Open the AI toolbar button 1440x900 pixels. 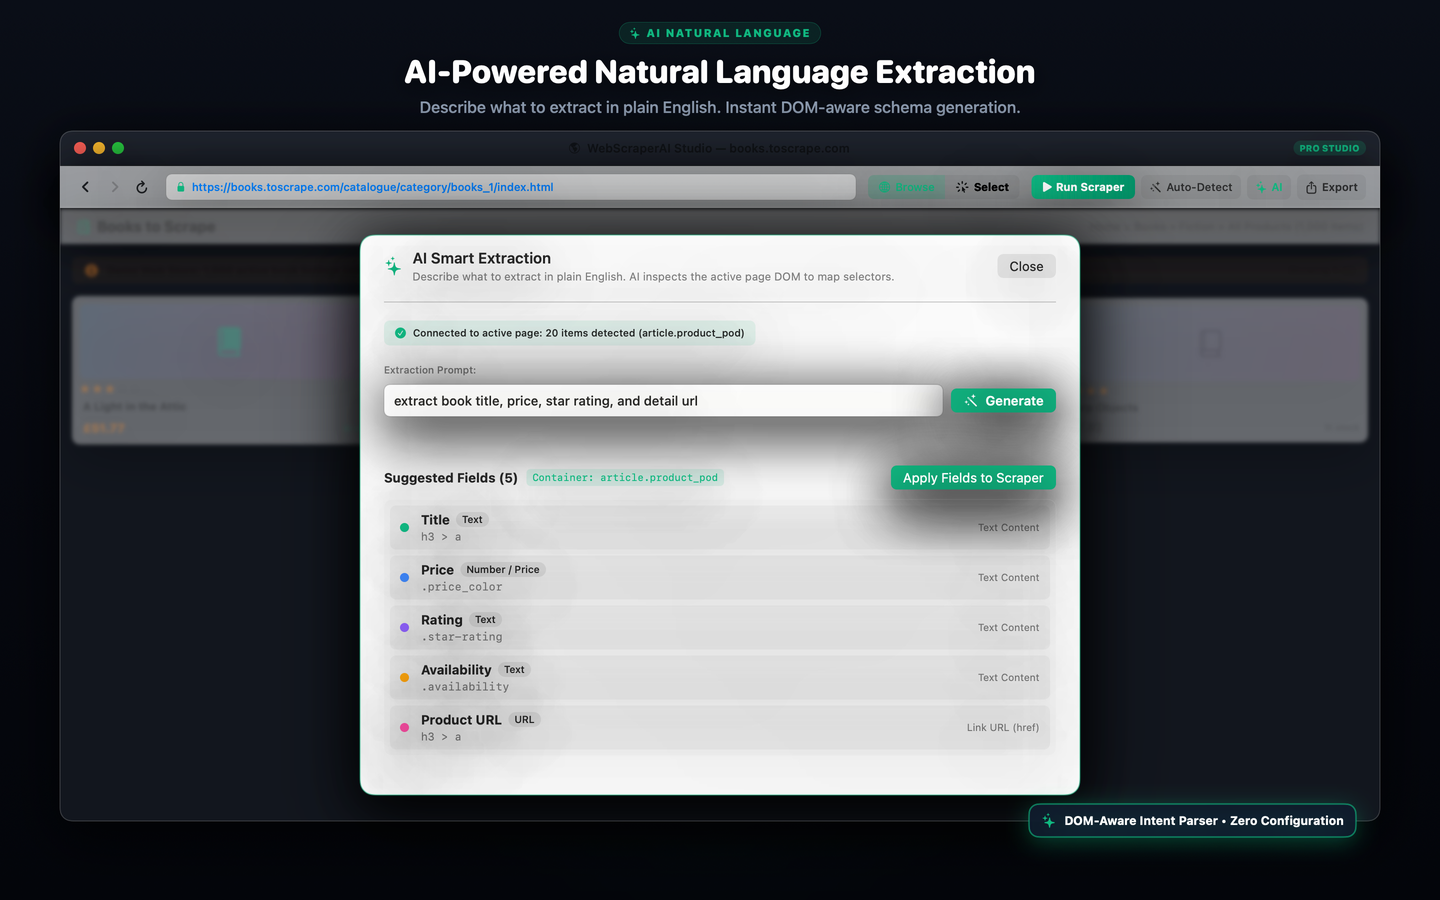1269,187
